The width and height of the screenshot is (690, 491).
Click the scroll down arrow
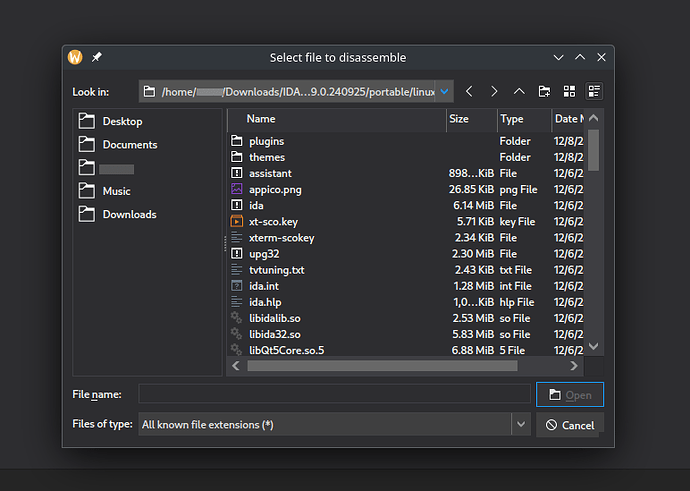pos(593,346)
